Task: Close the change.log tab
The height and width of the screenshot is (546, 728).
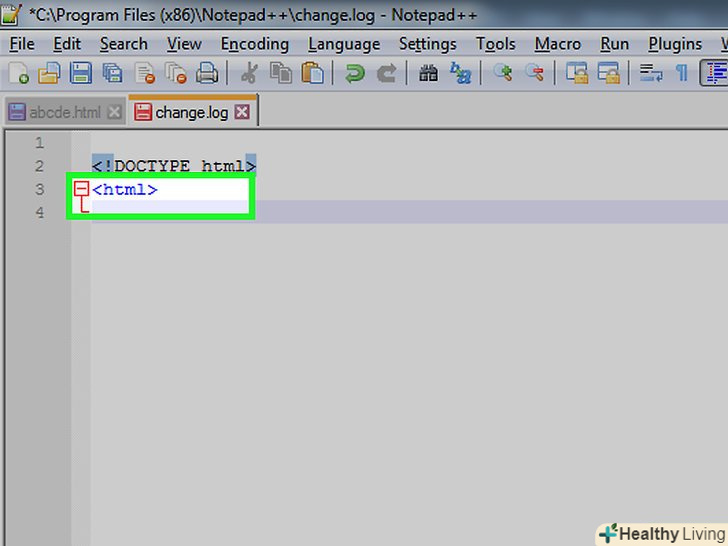Action: coord(242,112)
